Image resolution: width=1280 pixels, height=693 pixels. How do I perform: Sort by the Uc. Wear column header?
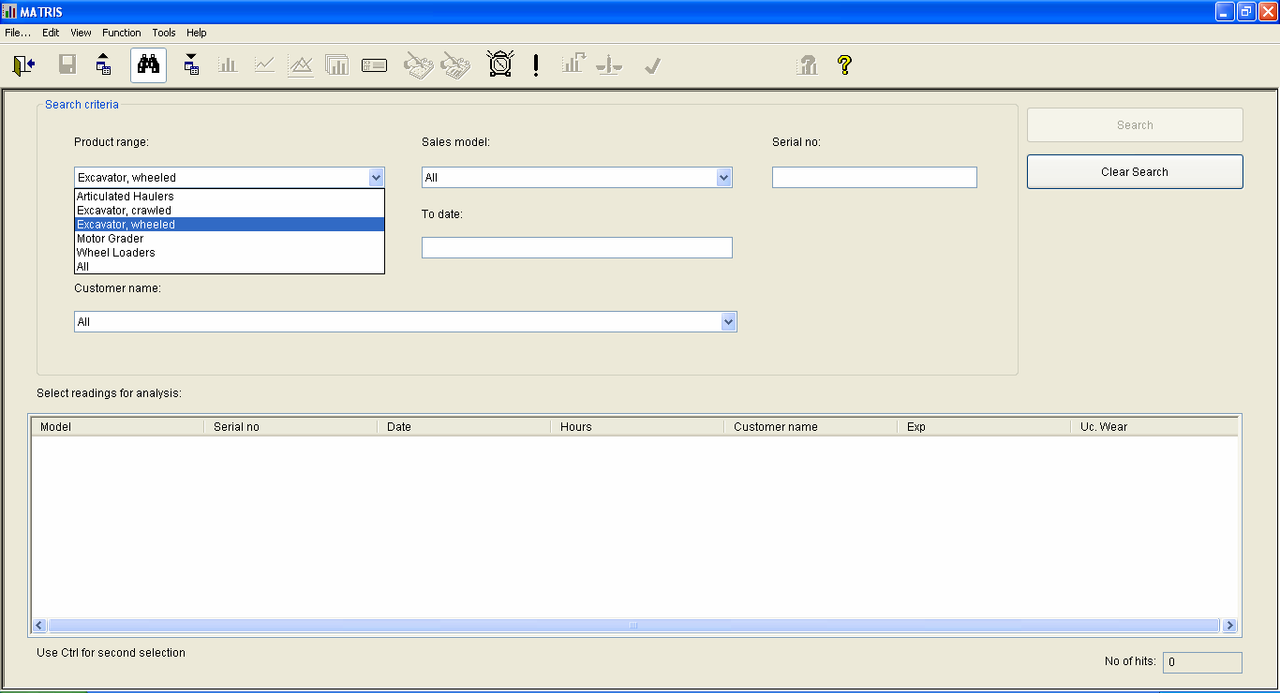pos(1155,426)
